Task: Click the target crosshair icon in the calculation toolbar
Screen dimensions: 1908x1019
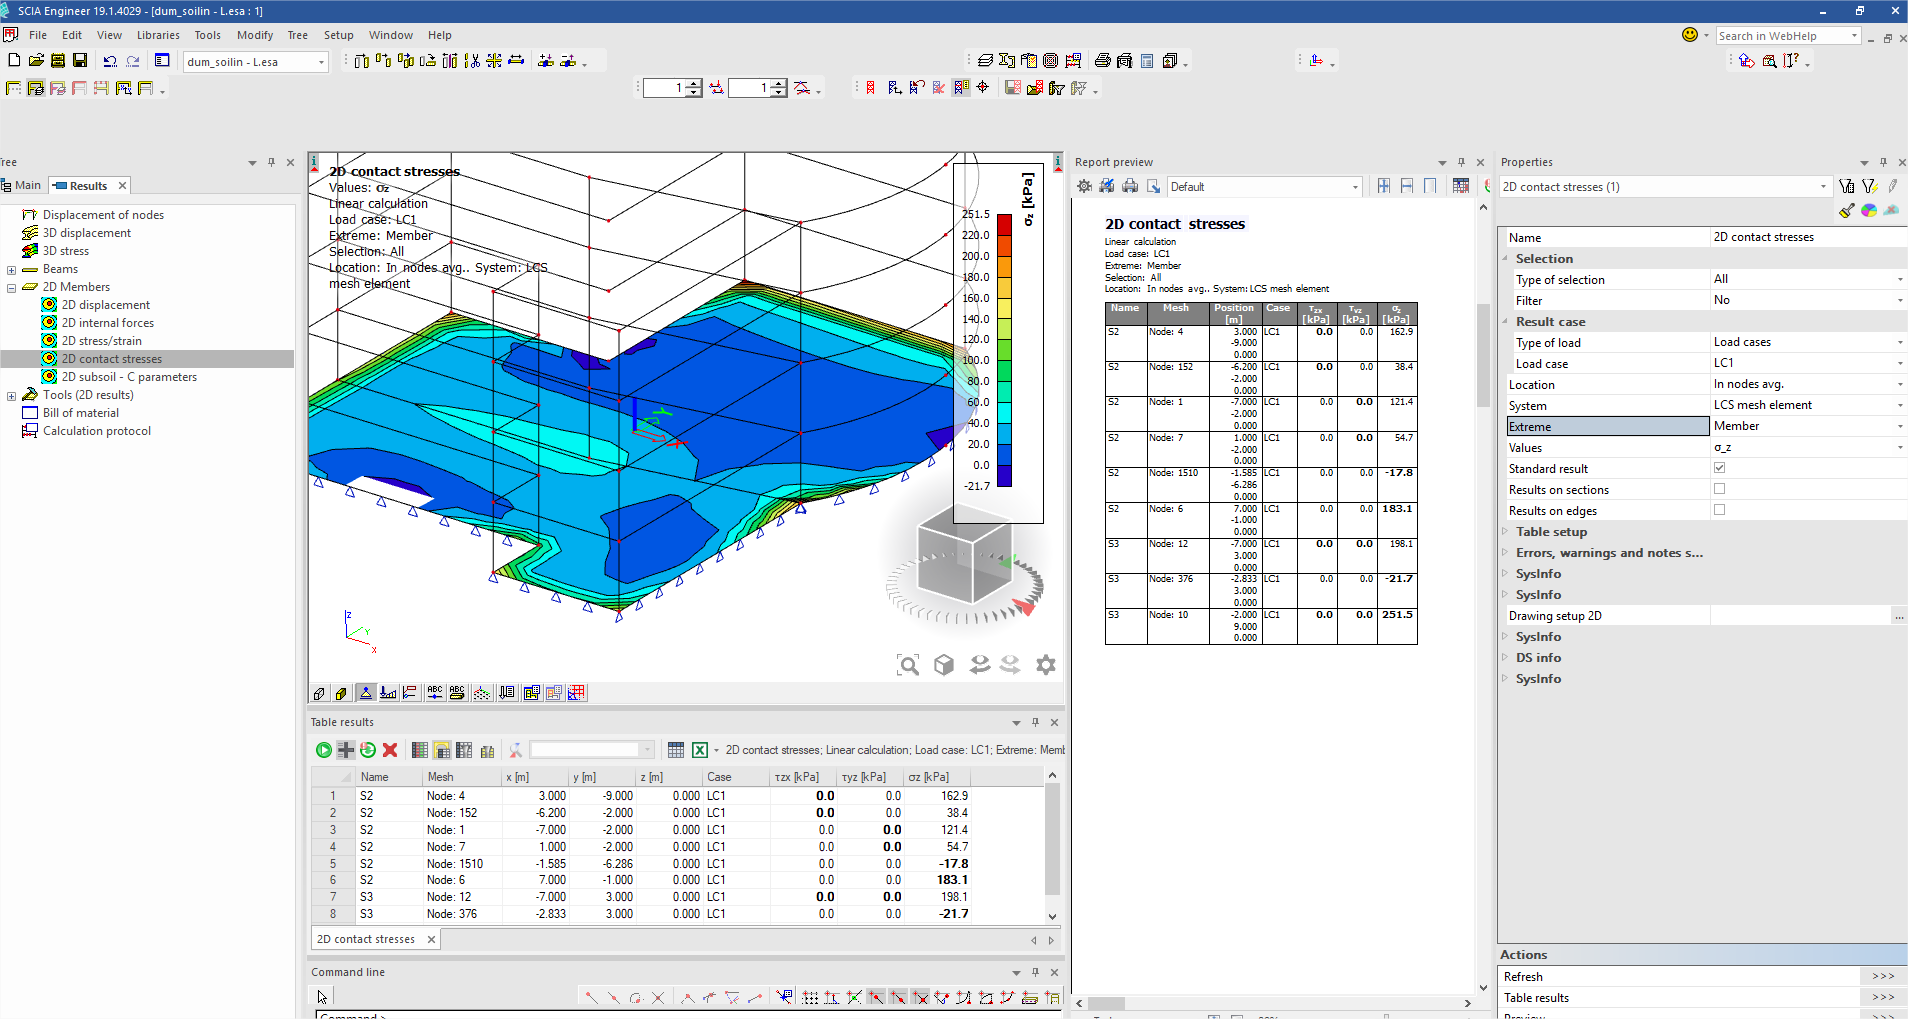Action: point(983,88)
